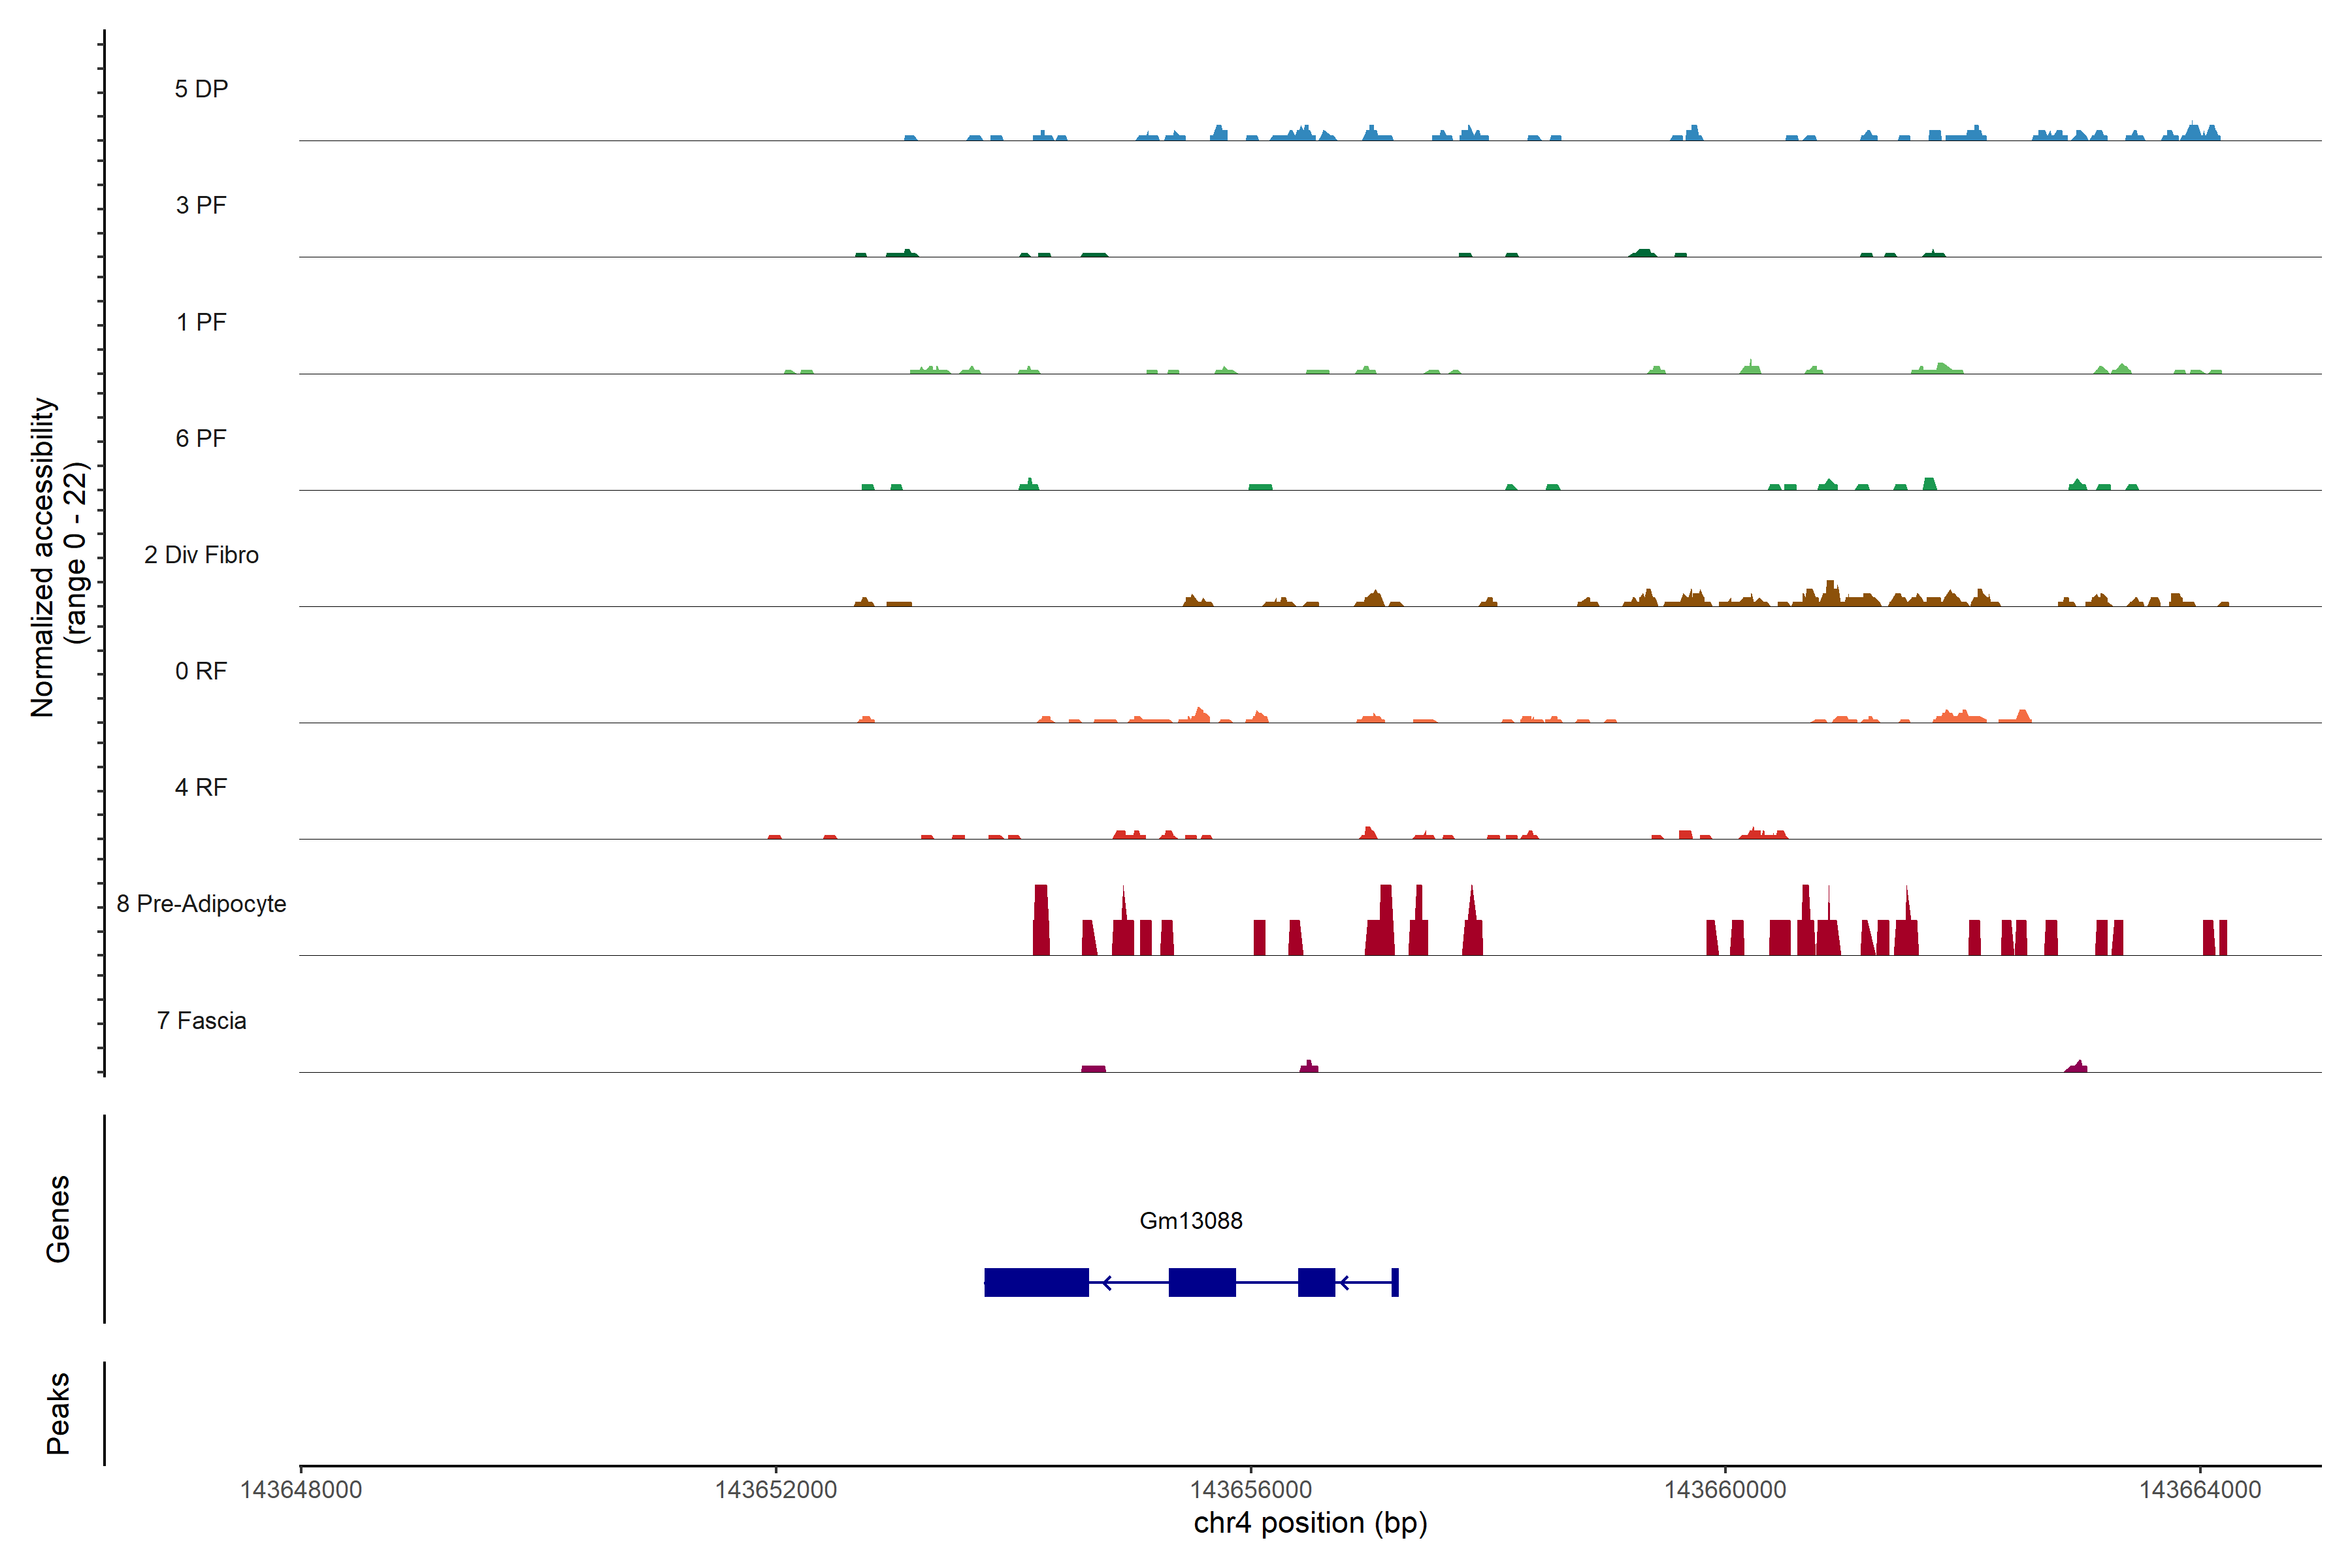Viewport: 2352px width, 1568px height.
Task: Click the 143652000 axis tick label
Action: [775, 1489]
